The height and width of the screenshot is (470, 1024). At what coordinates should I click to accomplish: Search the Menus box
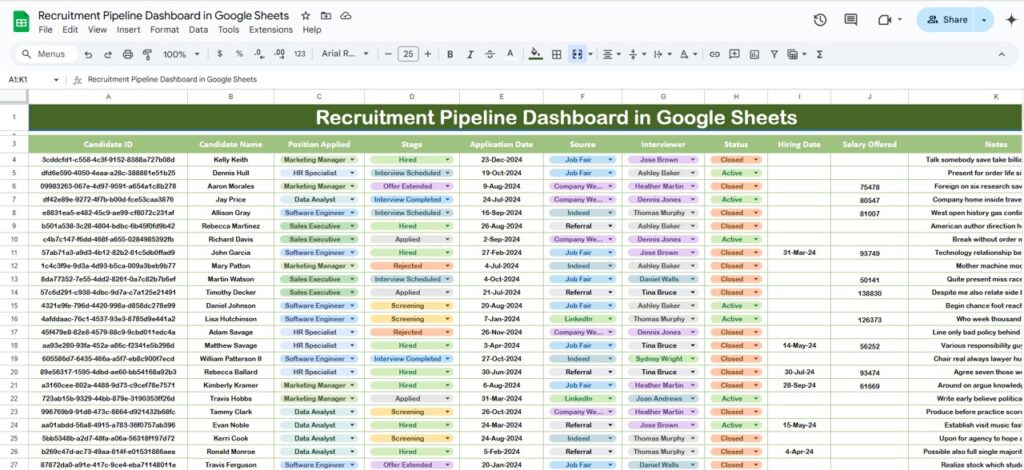[x=46, y=54]
